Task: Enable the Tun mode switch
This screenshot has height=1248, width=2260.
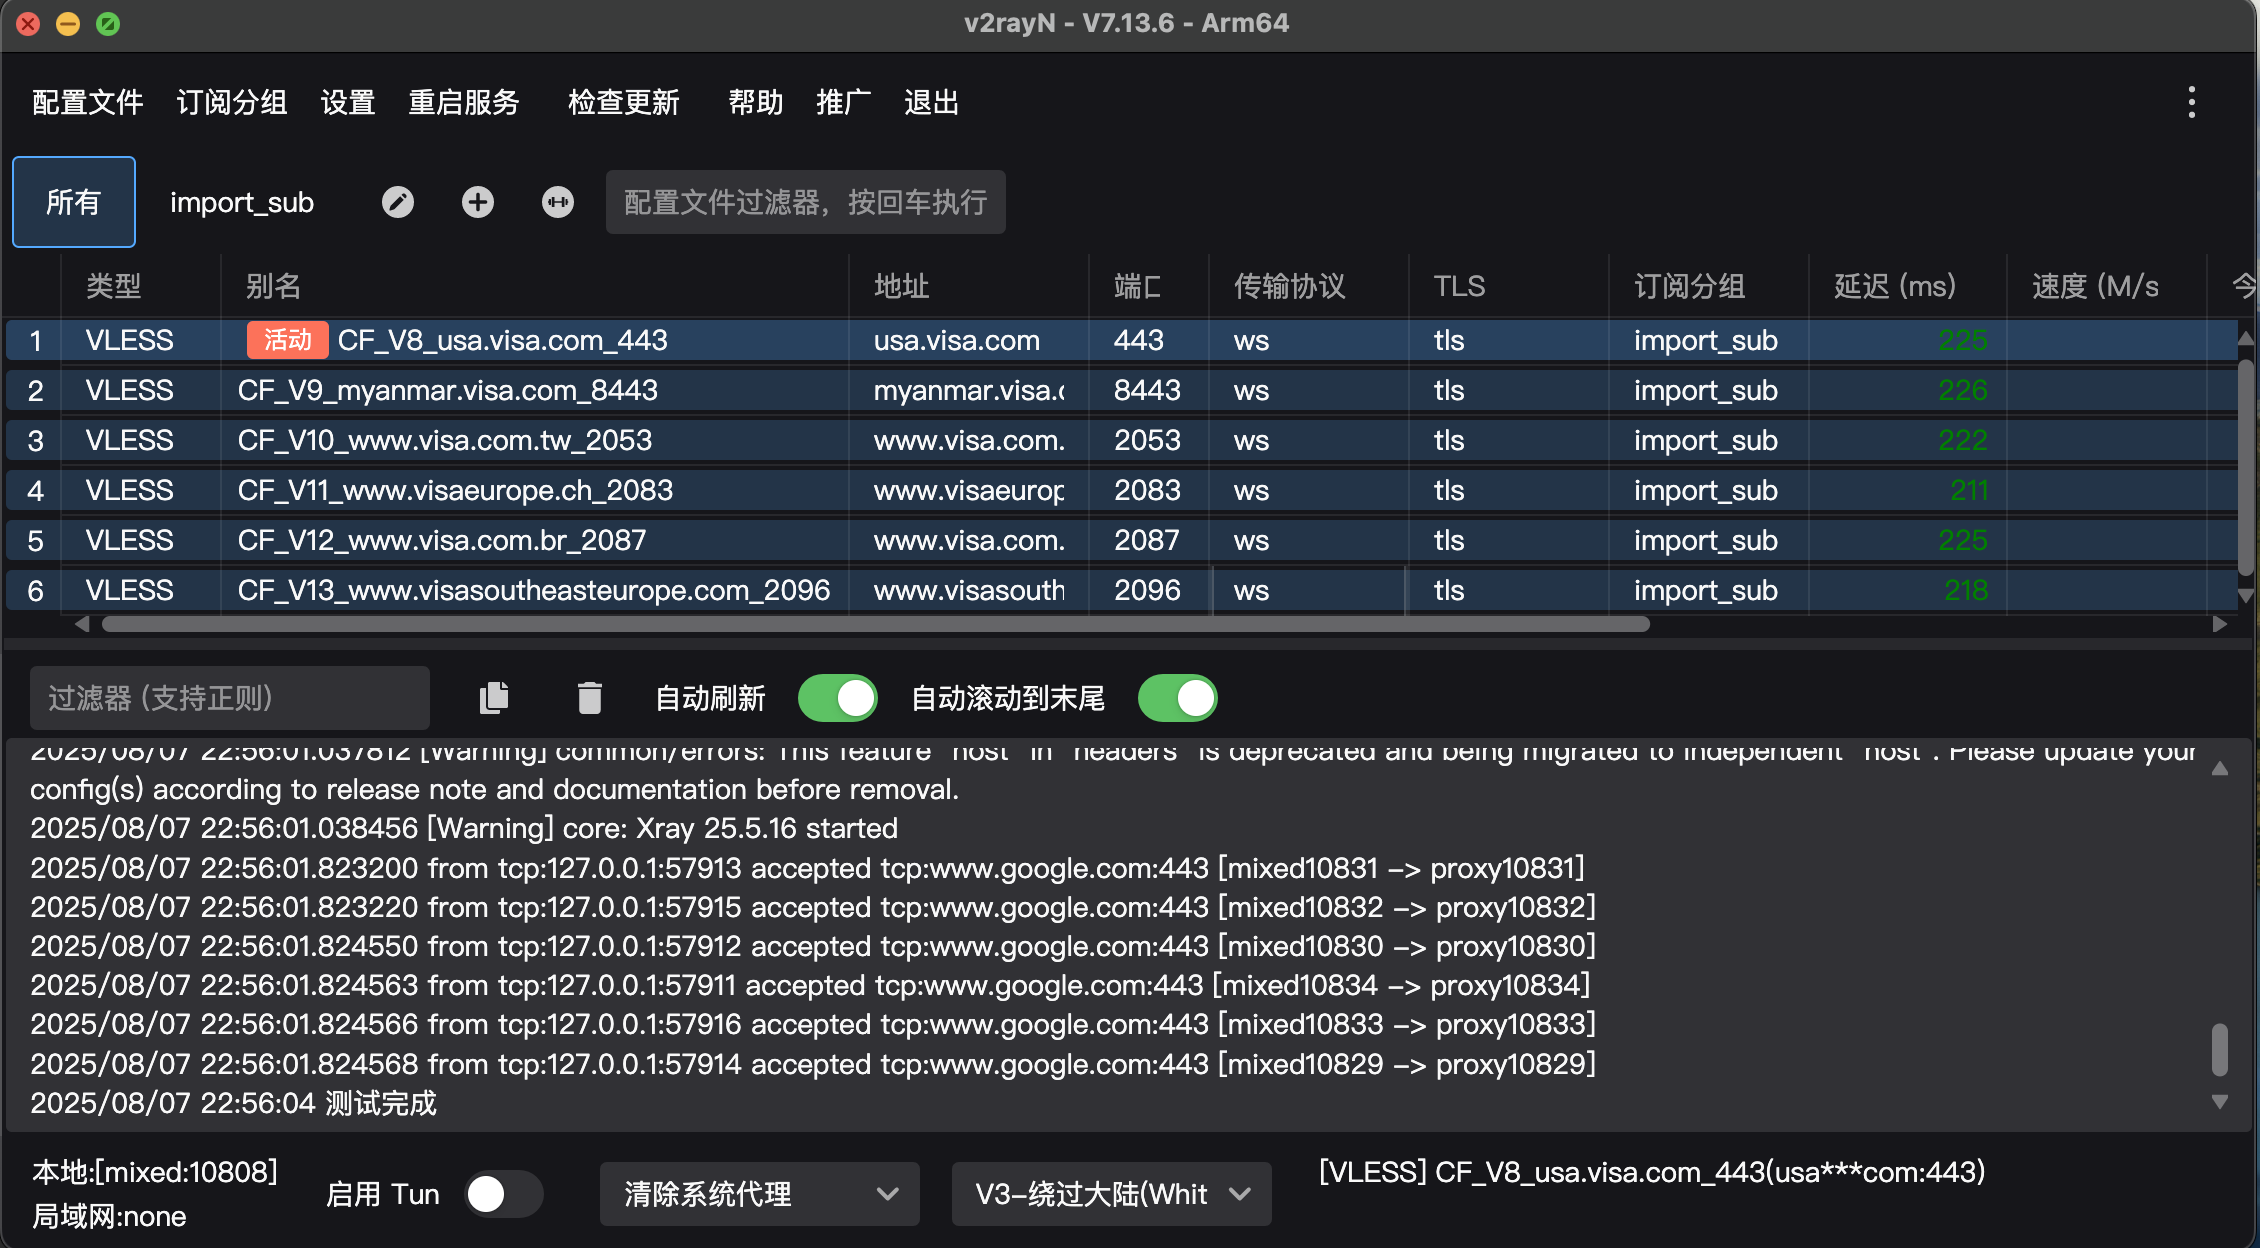Action: click(x=503, y=1193)
